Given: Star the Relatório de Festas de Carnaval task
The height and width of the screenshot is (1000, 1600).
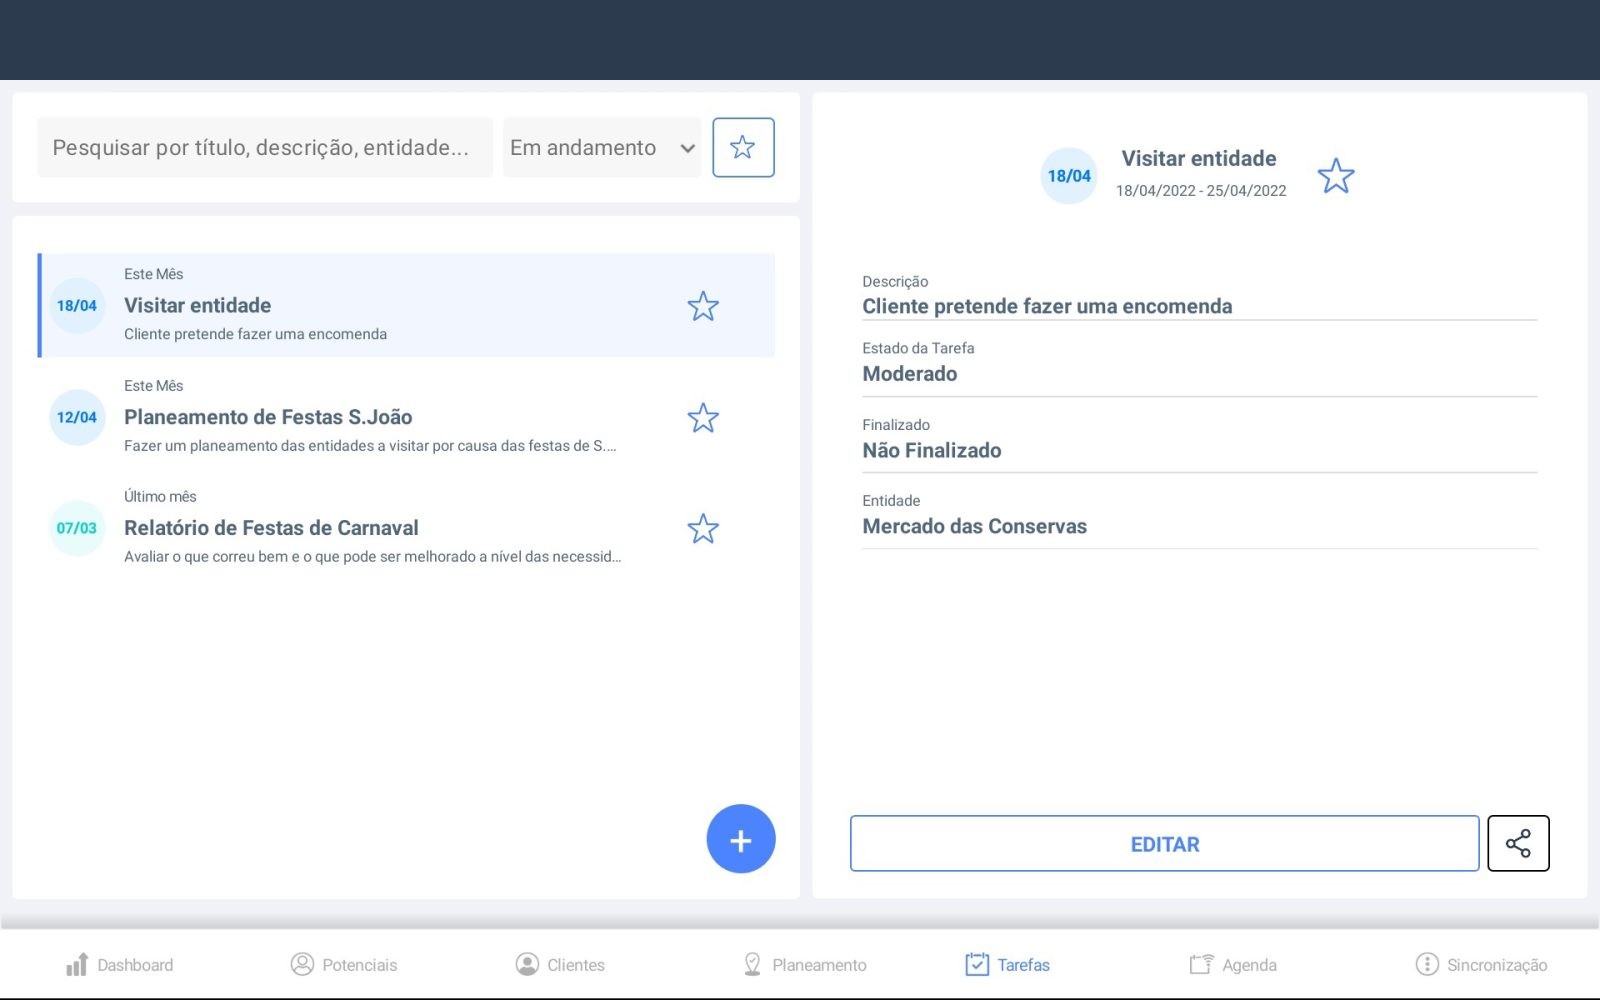Looking at the screenshot, I should (x=703, y=529).
